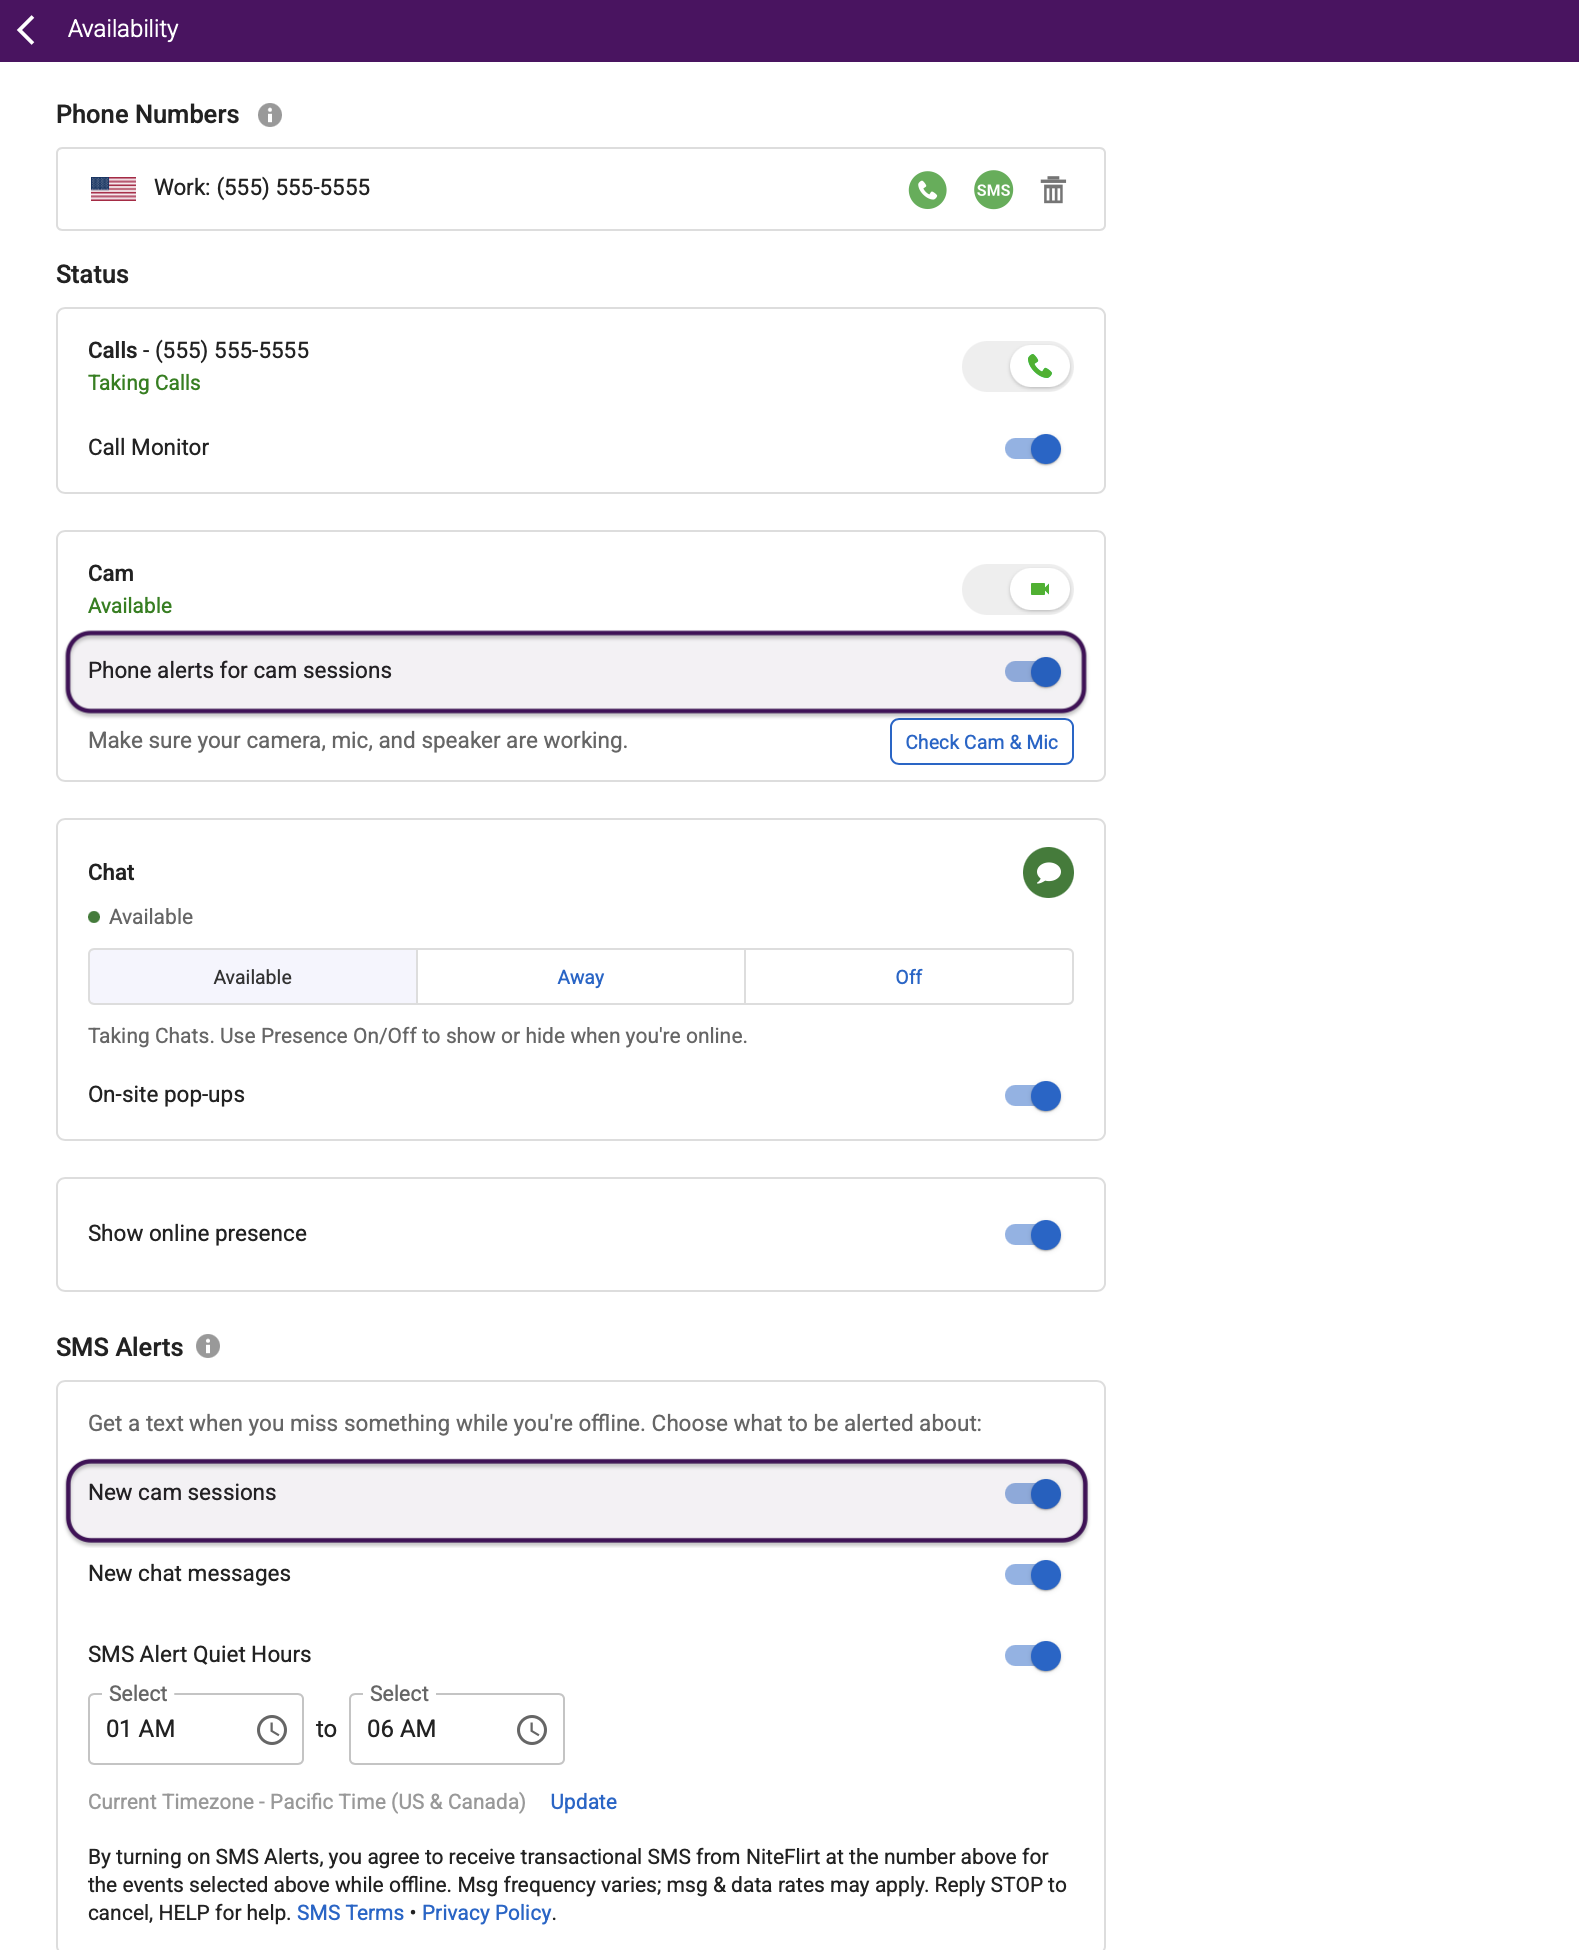Screen dimensions: 1579x1950
Task: Go back using the Availability header arrow
Action: tap(27, 30)
